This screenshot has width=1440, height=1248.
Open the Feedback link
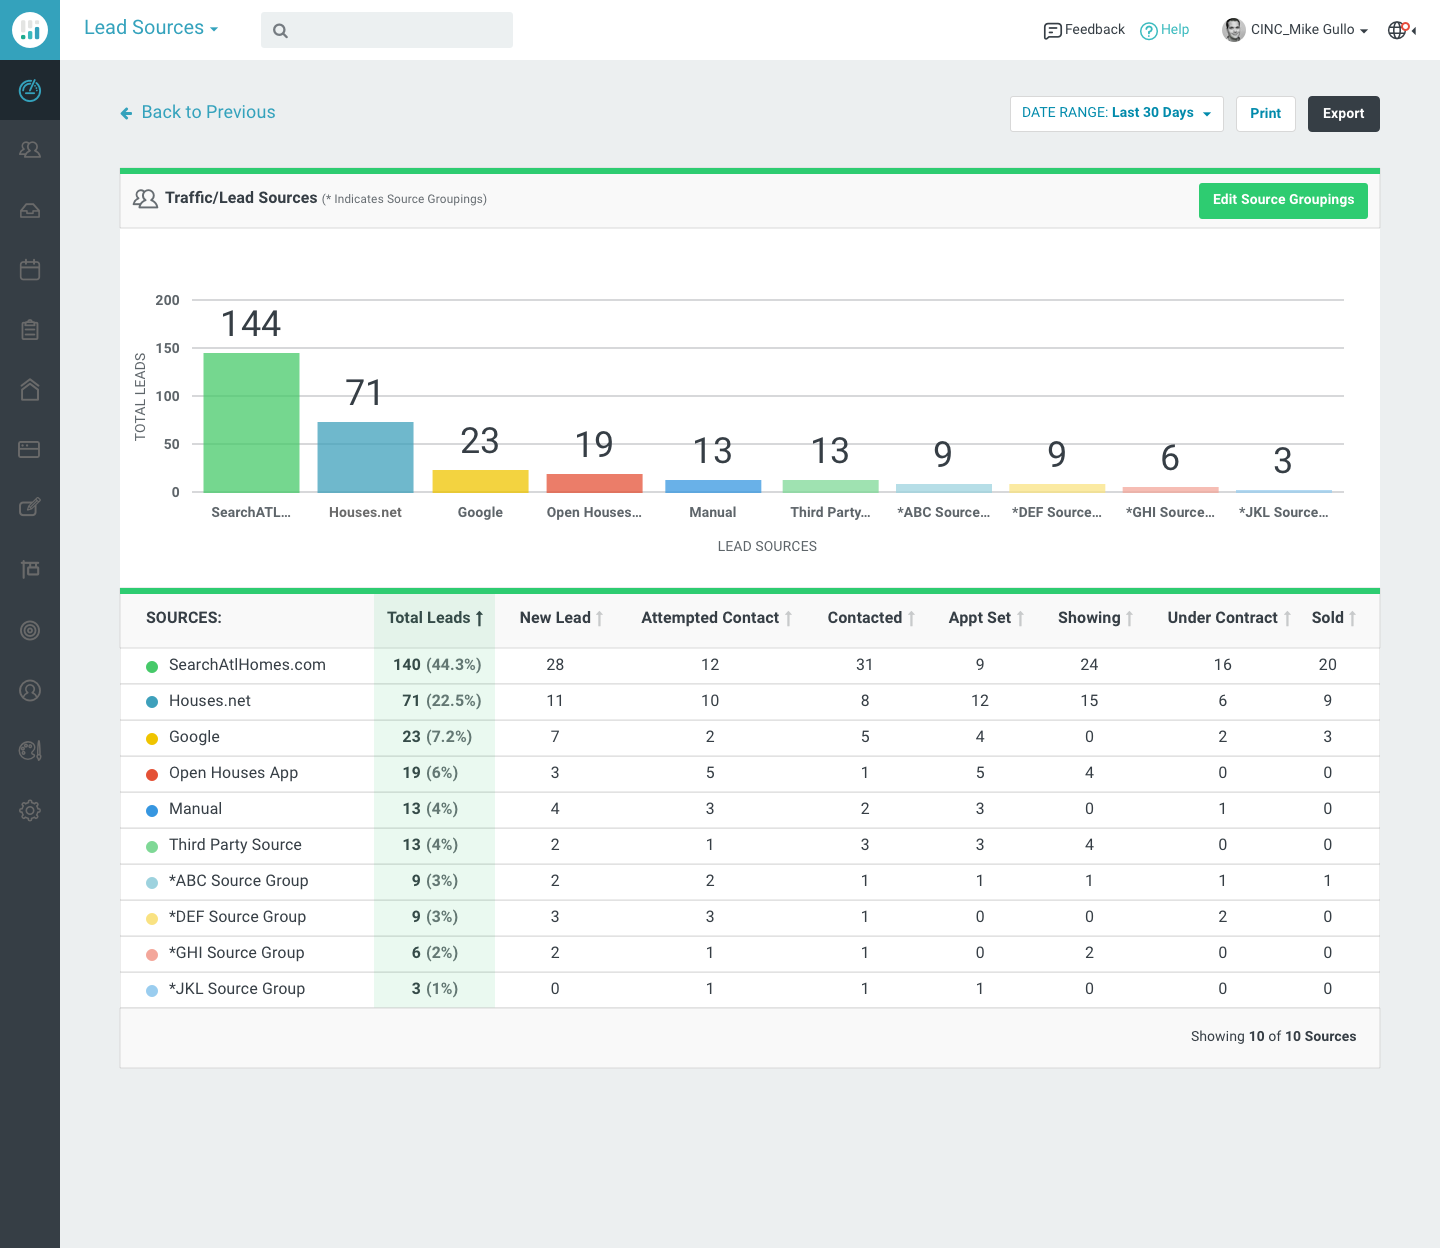pos(1095,30)
